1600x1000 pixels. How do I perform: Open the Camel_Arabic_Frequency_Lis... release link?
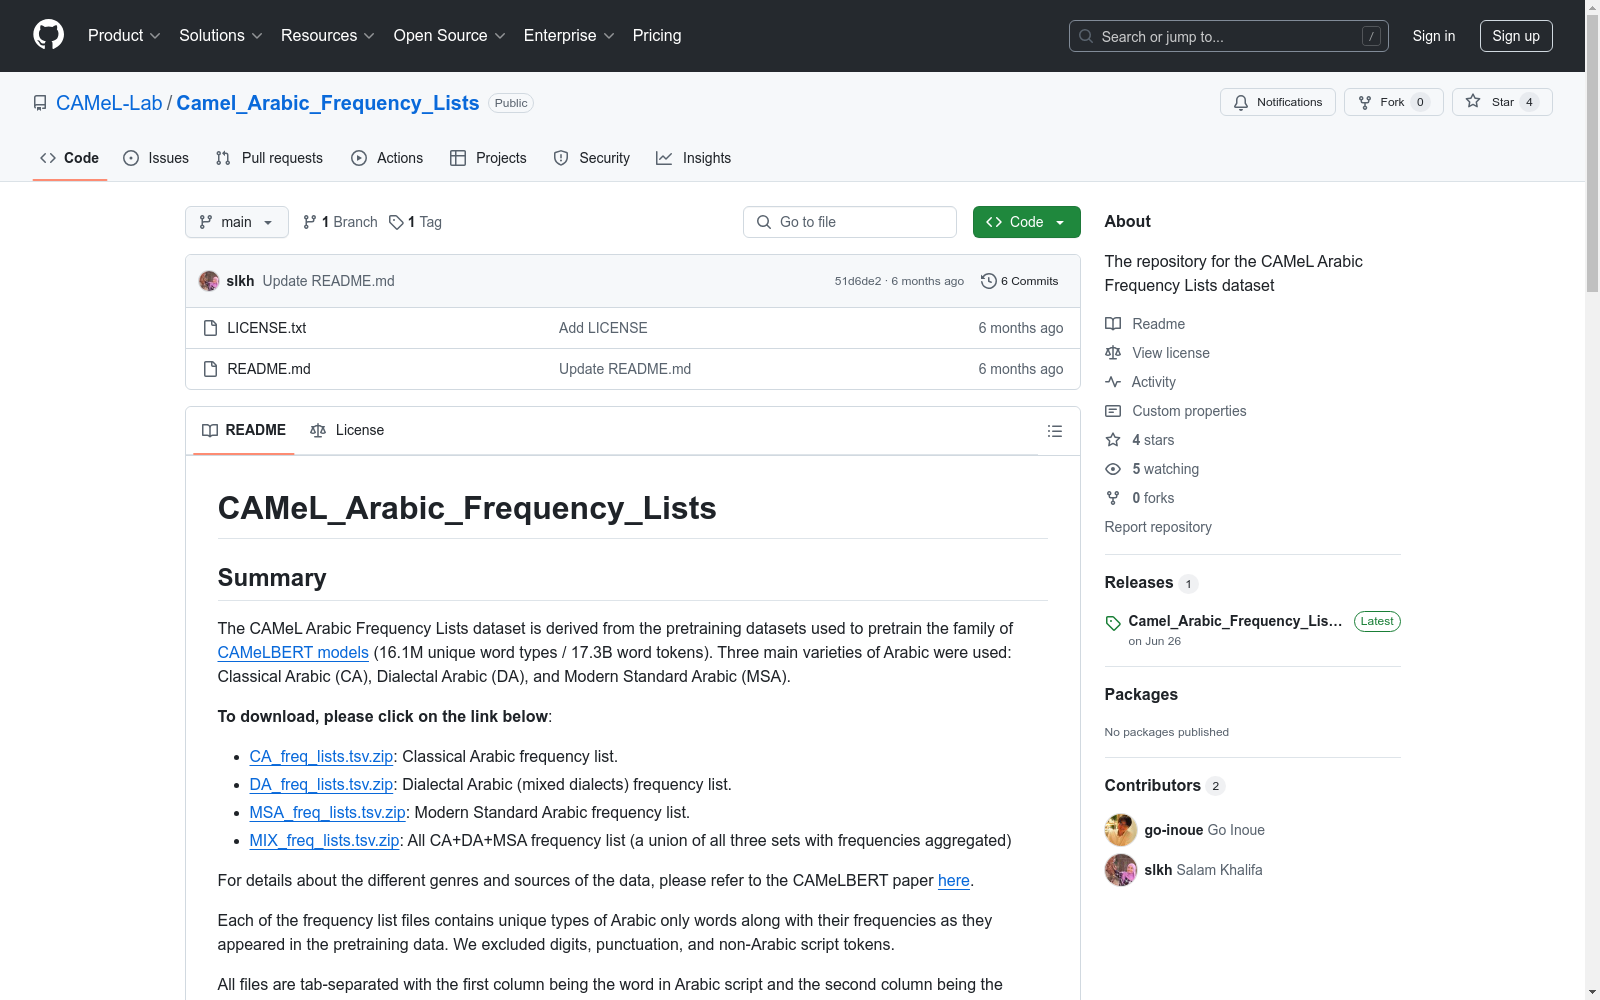[1235, 621]
